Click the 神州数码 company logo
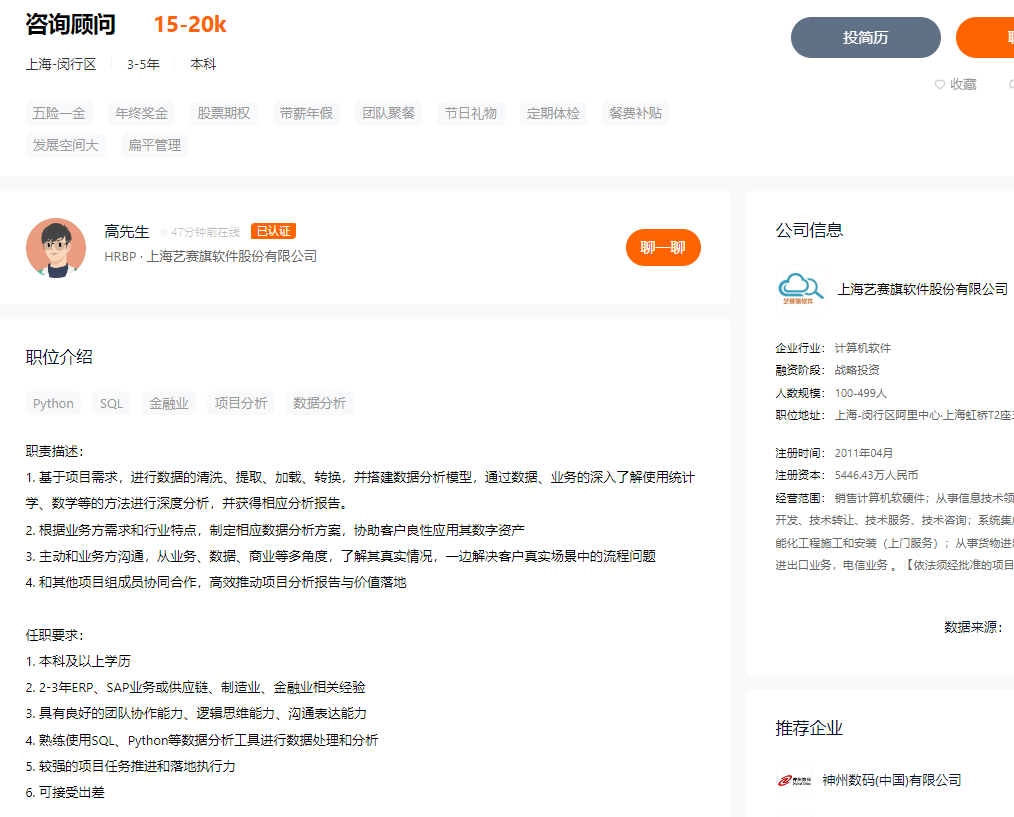This screenshot has height=817, width=1014. [795, 780]
